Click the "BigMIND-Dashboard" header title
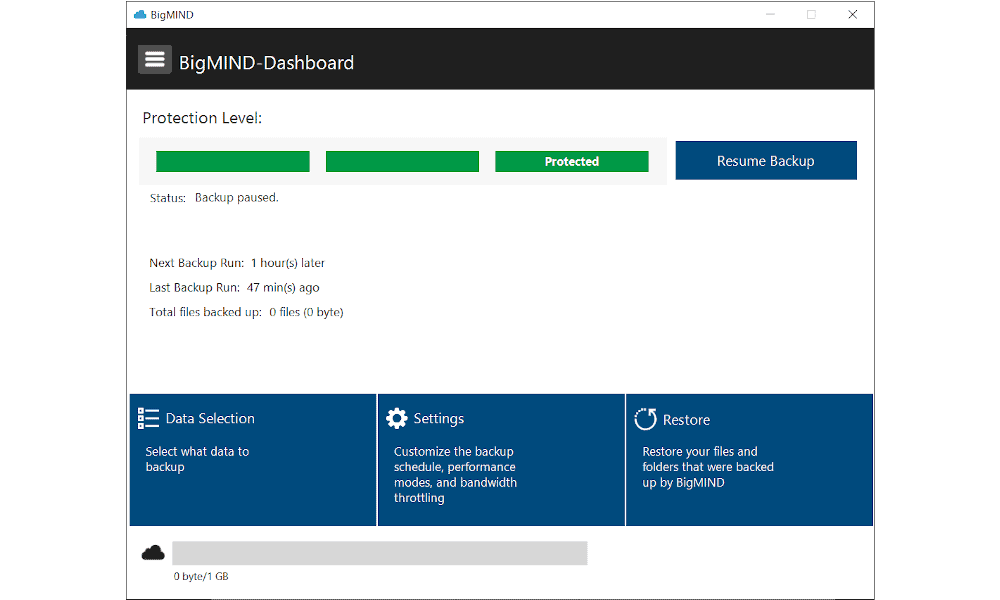The image size is (1000, 600). 267,62
